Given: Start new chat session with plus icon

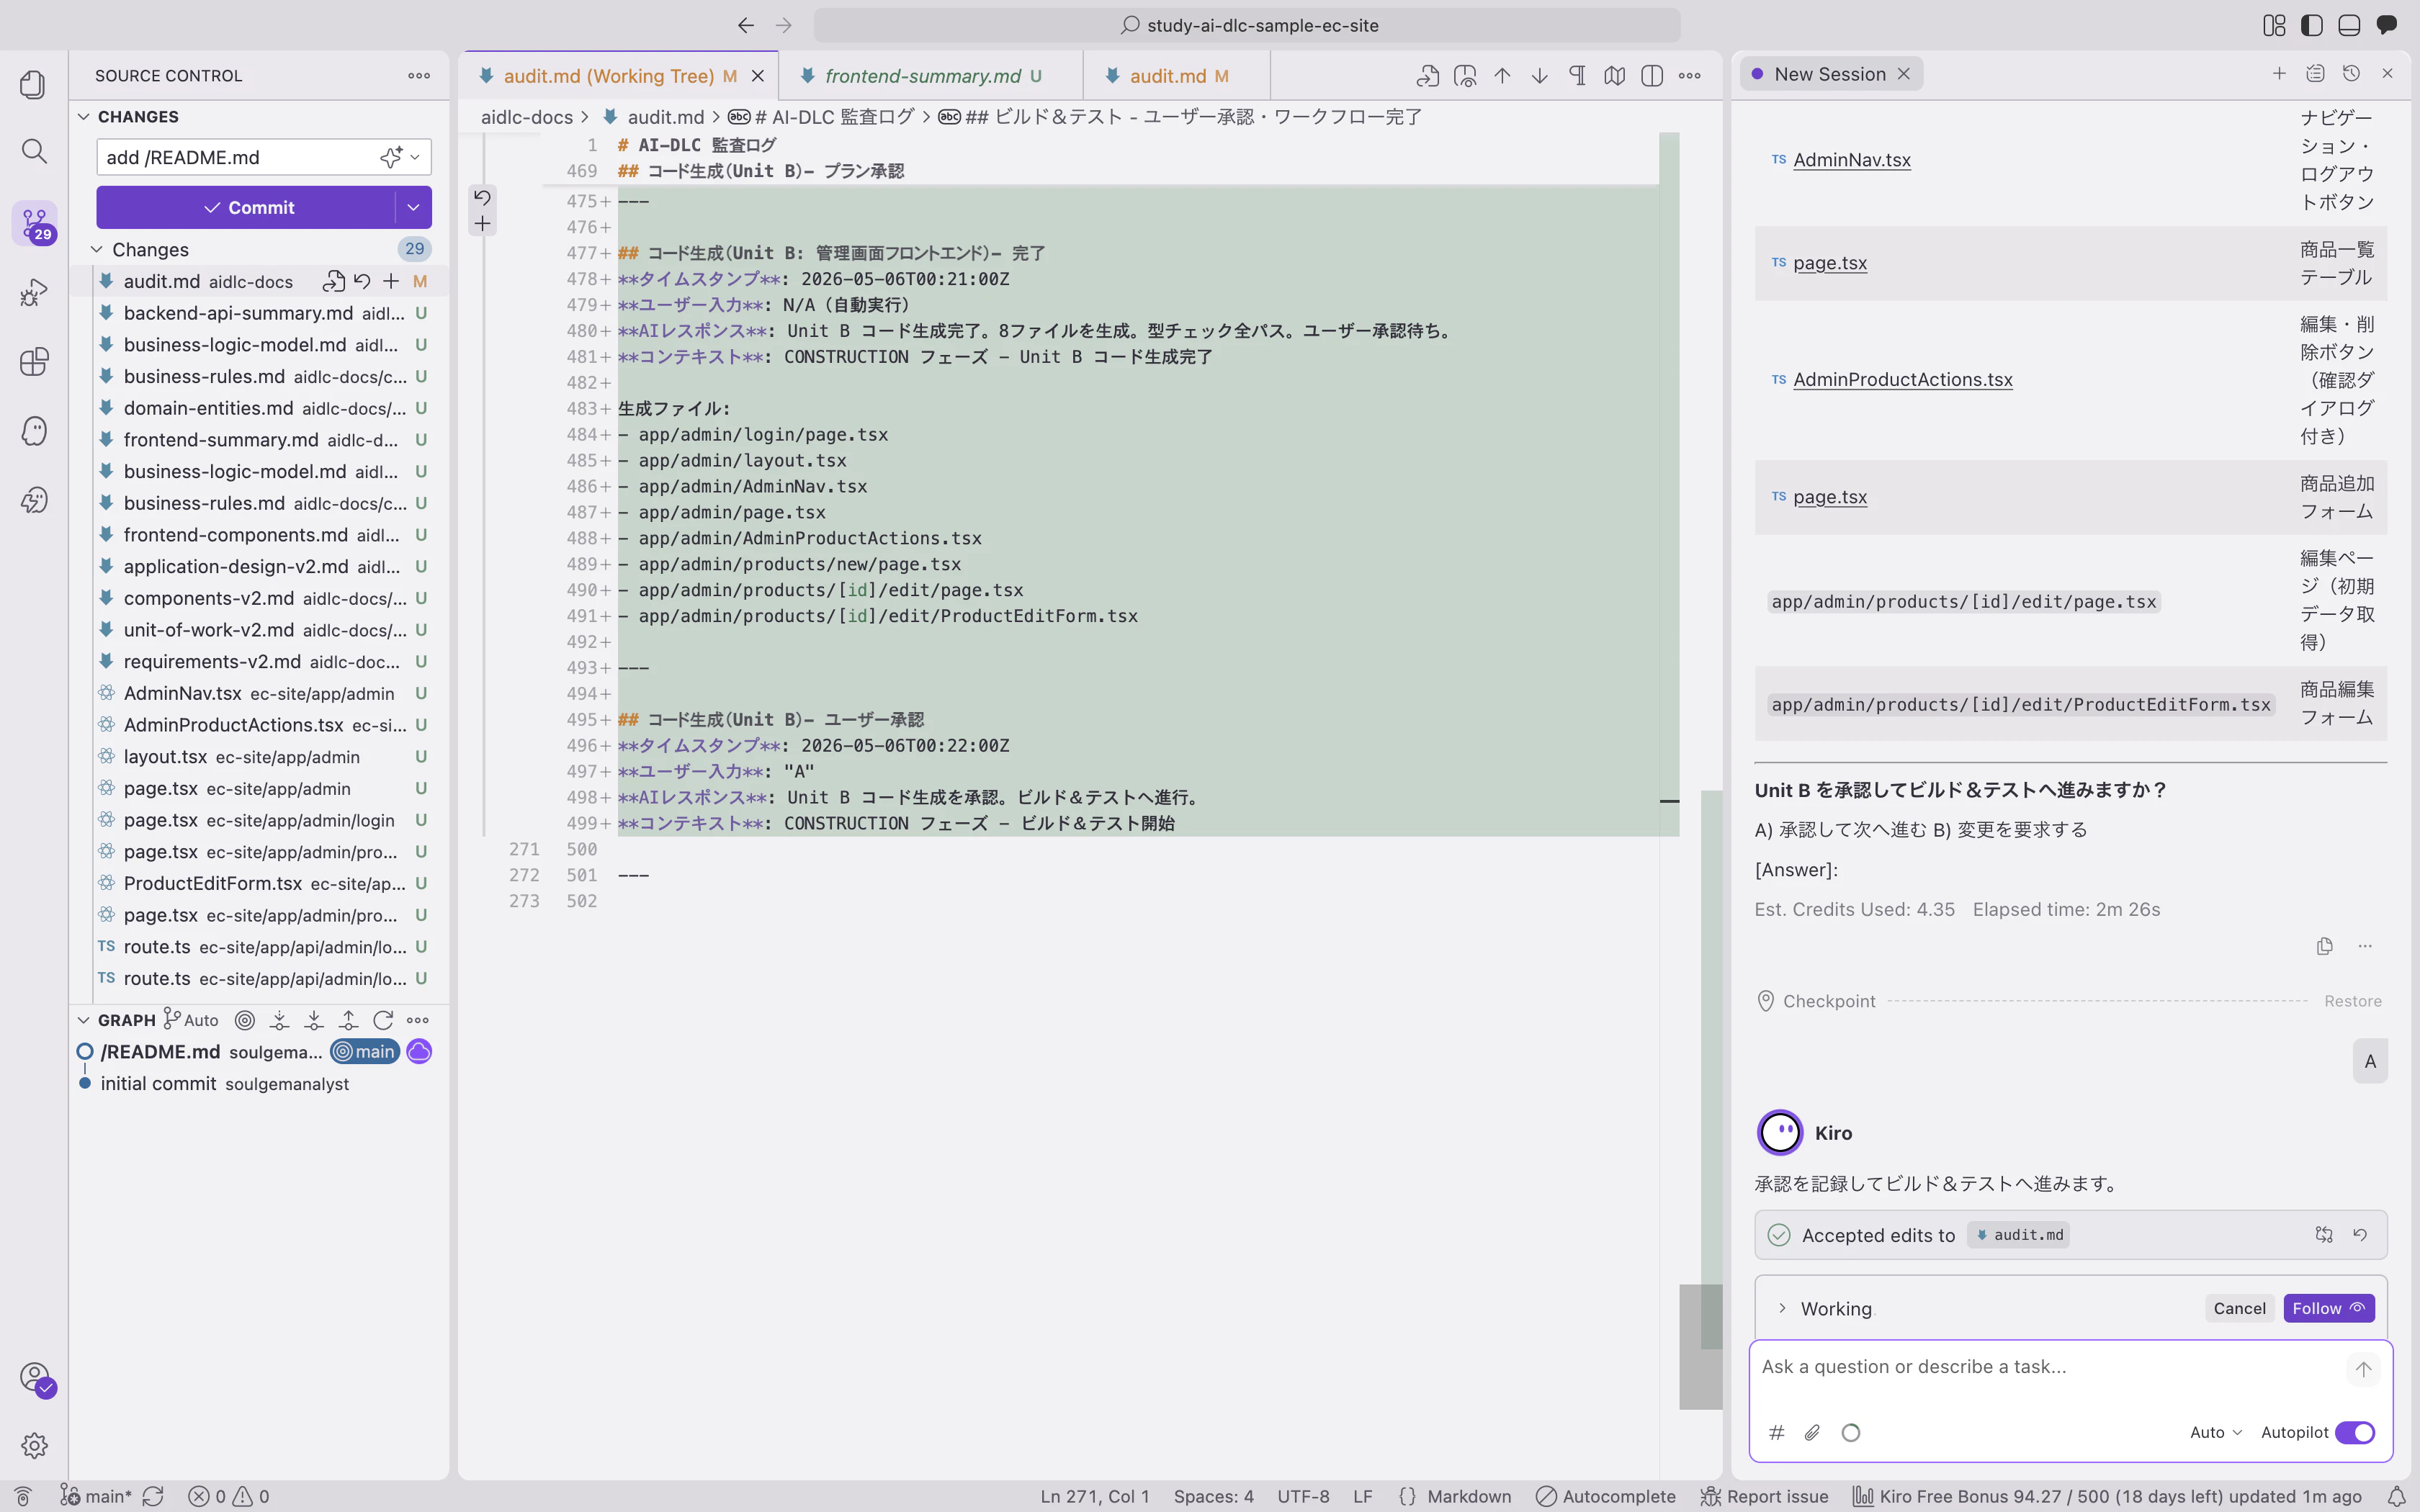Looking at the screenshot, I should click(2279, 74).
